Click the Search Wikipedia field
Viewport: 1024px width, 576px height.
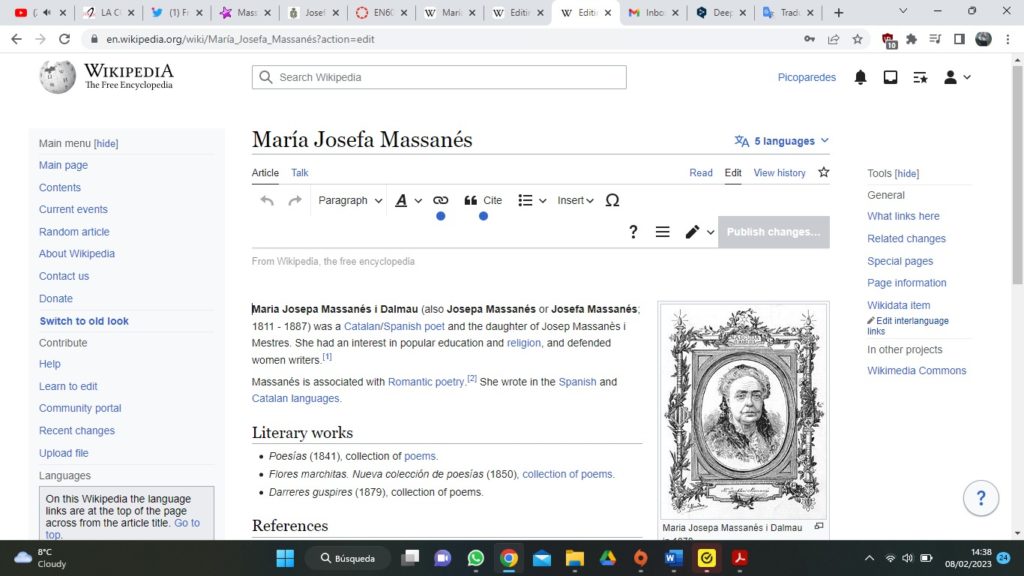[x=440, y=77]
